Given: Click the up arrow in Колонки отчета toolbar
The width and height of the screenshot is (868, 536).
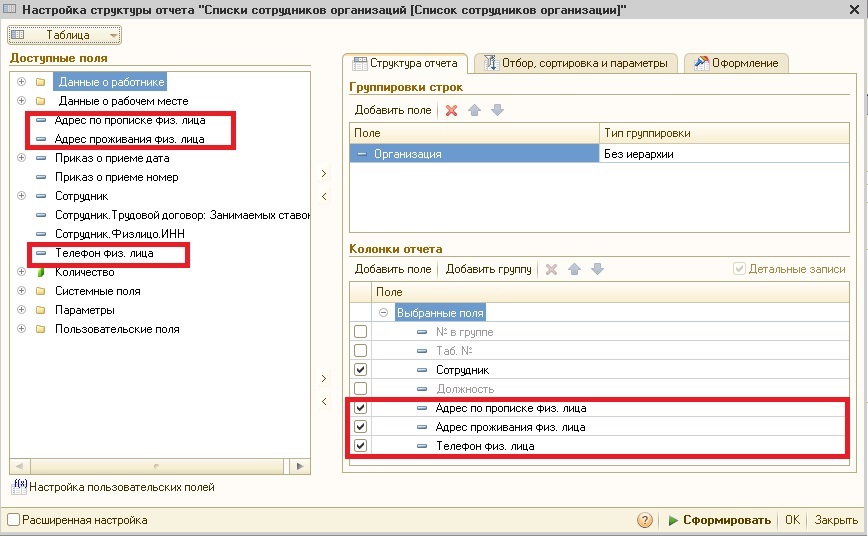Looking at the screenshot, I should pos(575,269).
